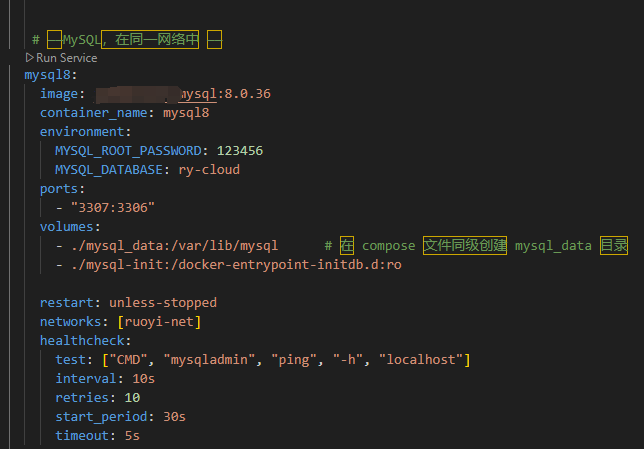
Task: Click the "-h" string
Action: [348, 359]
